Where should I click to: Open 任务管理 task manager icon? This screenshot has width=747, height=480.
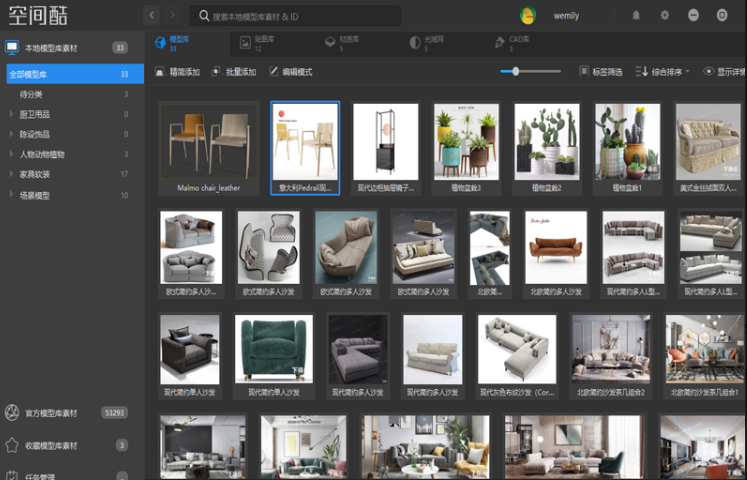[12, 476]
